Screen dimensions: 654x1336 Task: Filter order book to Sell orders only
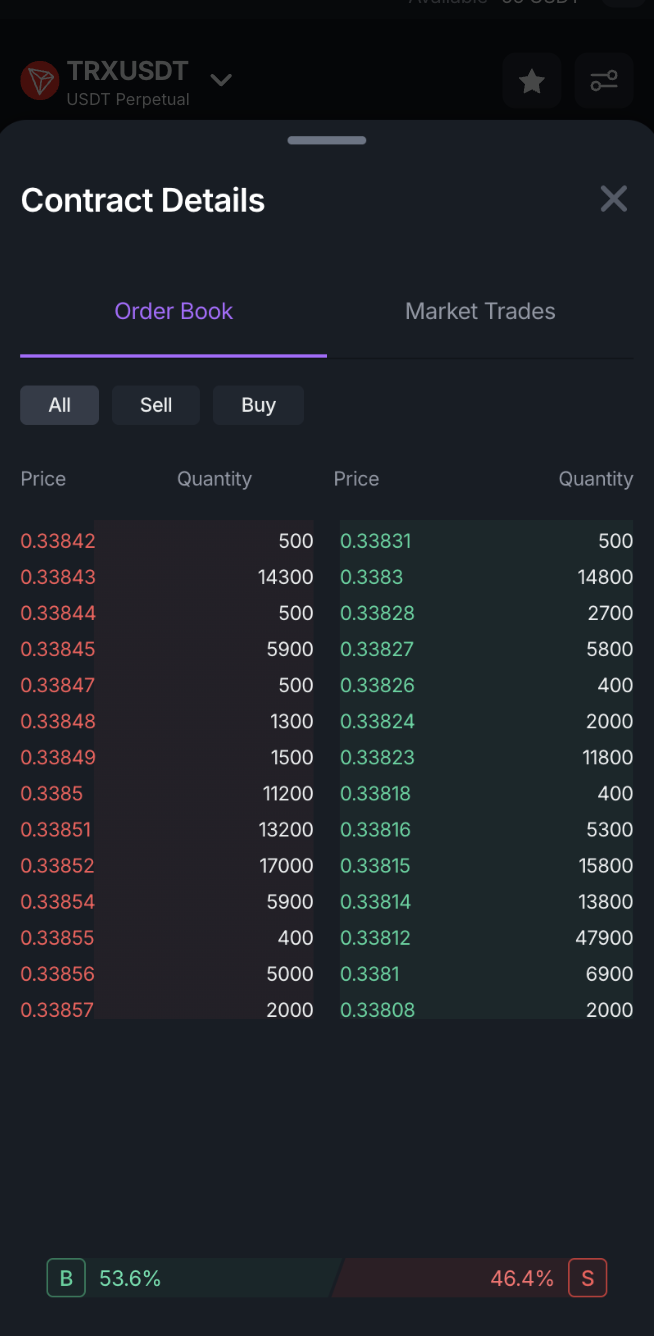[155, 405]
